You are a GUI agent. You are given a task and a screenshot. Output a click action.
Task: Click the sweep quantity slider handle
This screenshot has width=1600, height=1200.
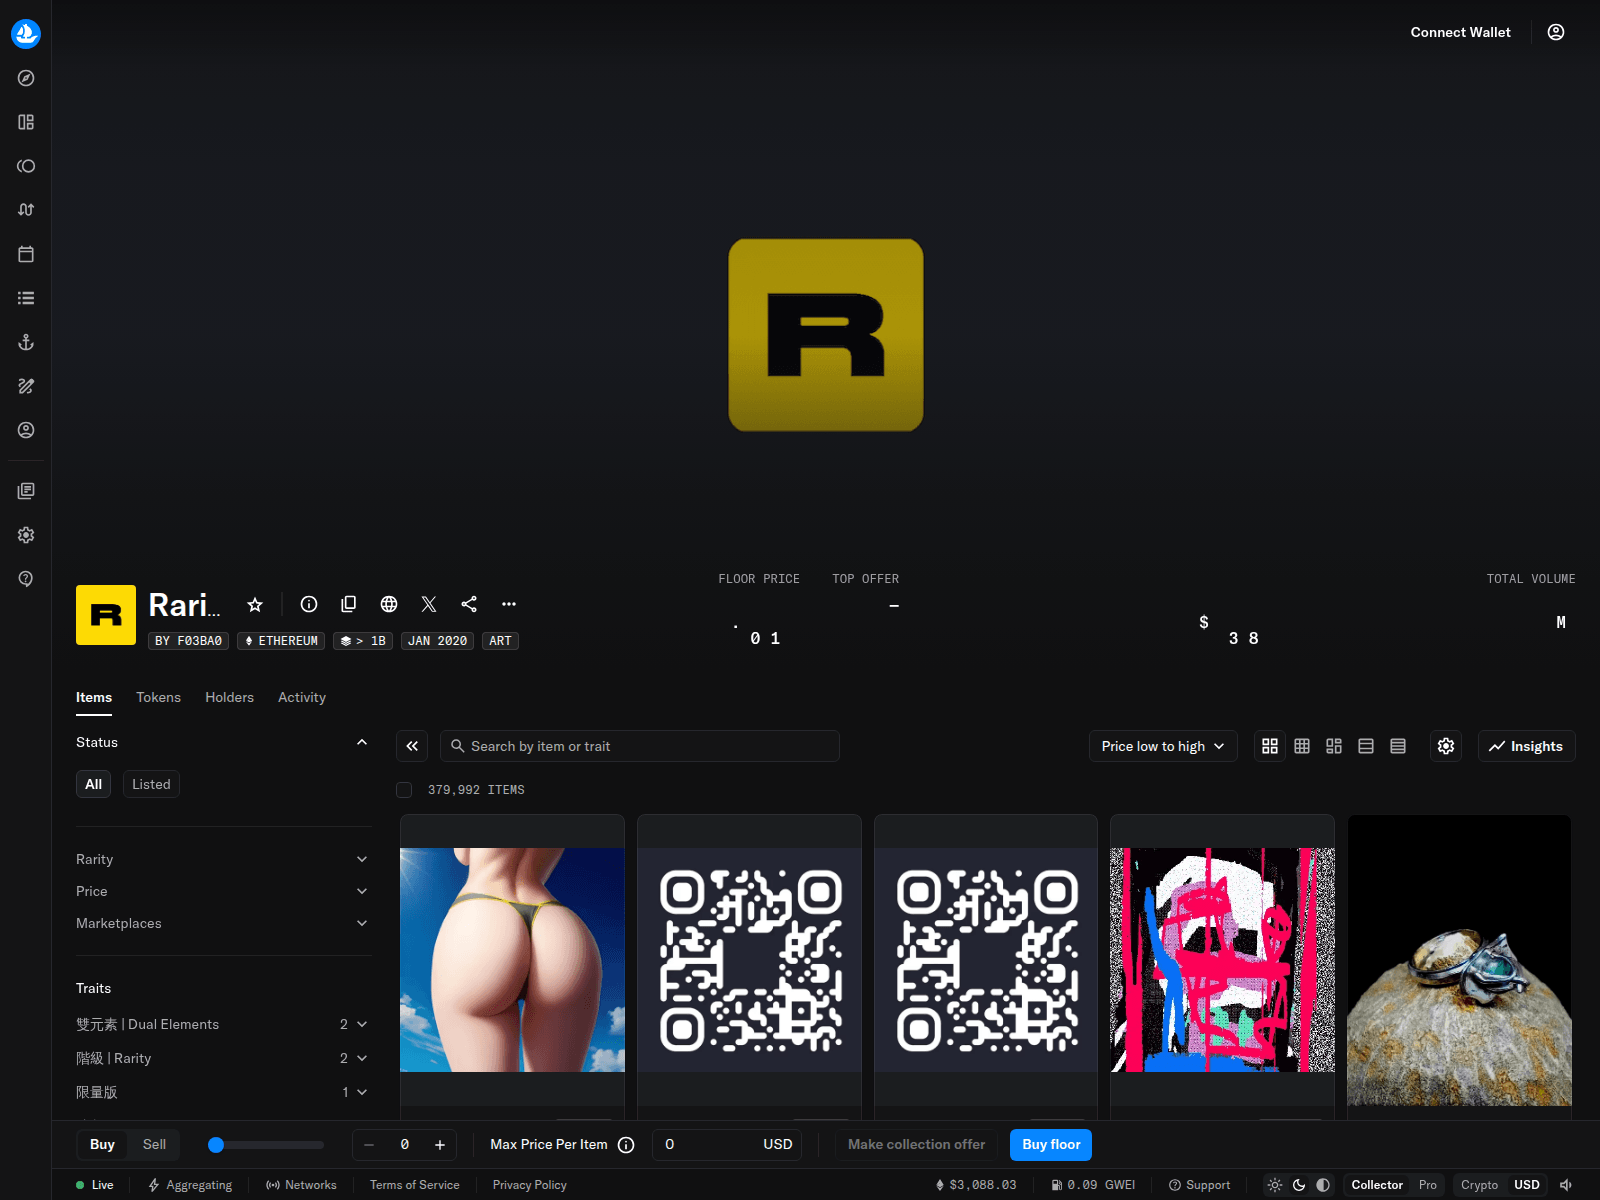click(216, 1145)
